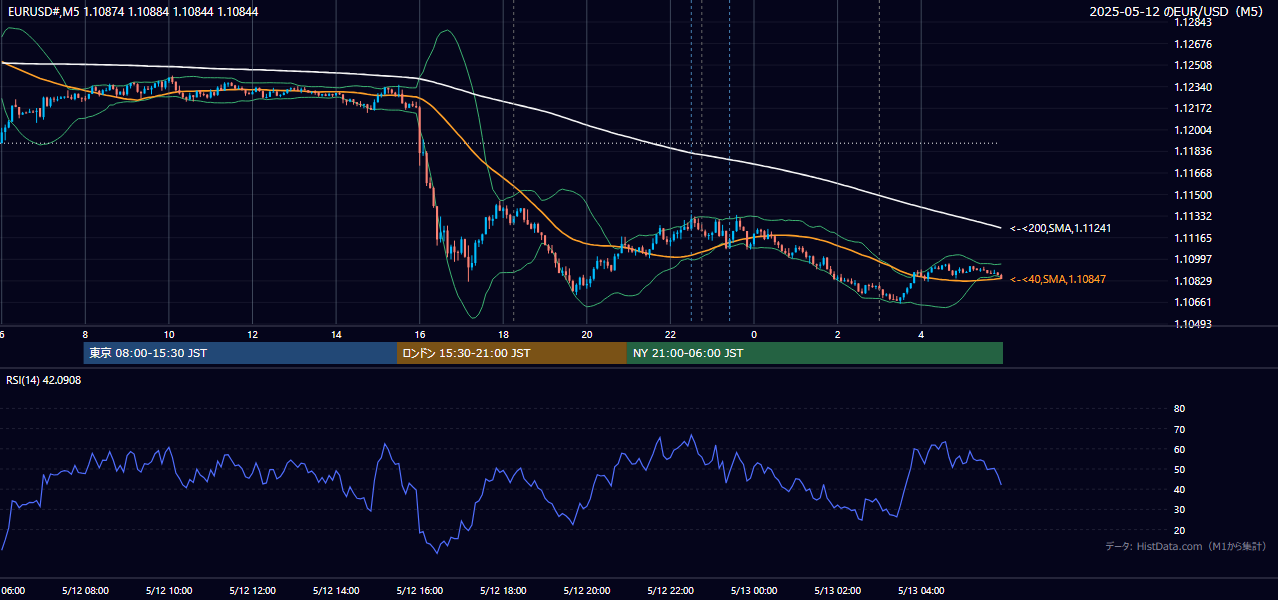Screen dimensions: 1278x600
Task: Click RSI scale level 20
Action: click(x=1180, y=530)
